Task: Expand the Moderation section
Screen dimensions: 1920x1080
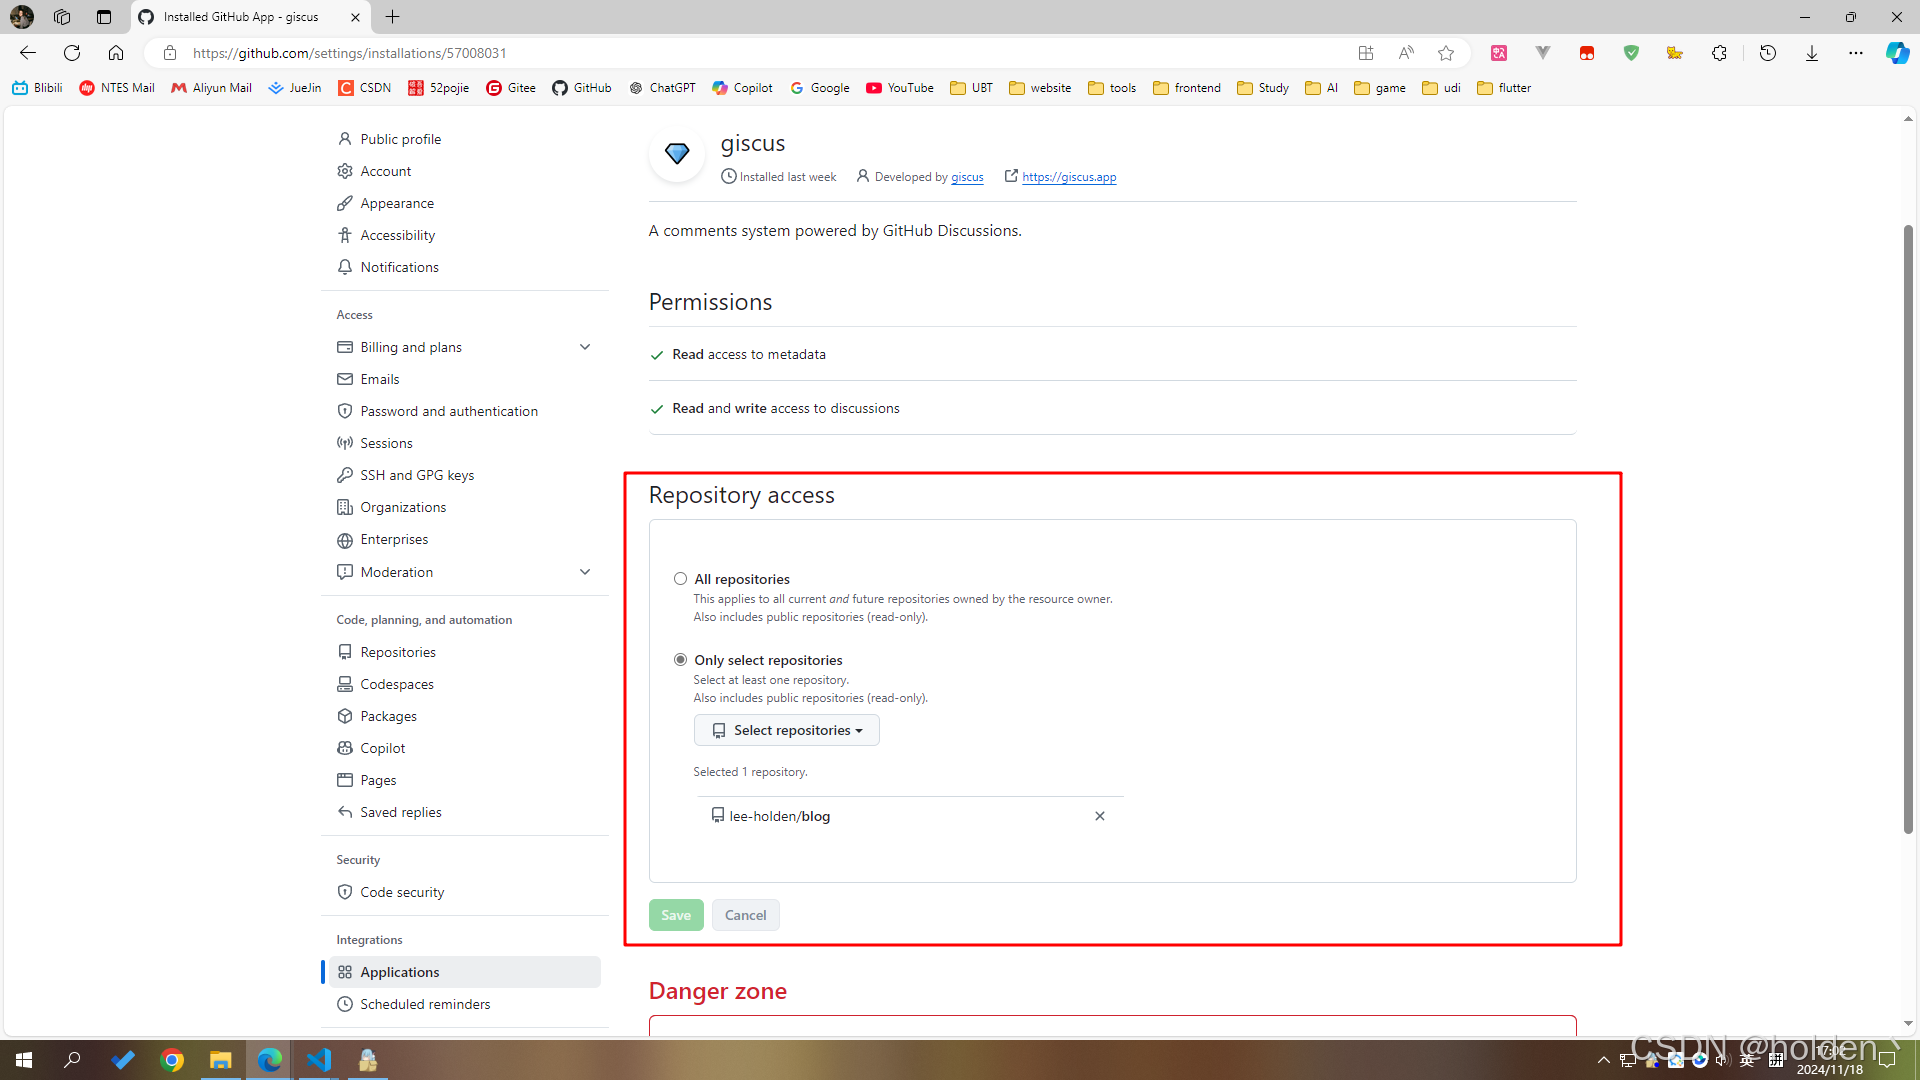Action: point(585,572)
